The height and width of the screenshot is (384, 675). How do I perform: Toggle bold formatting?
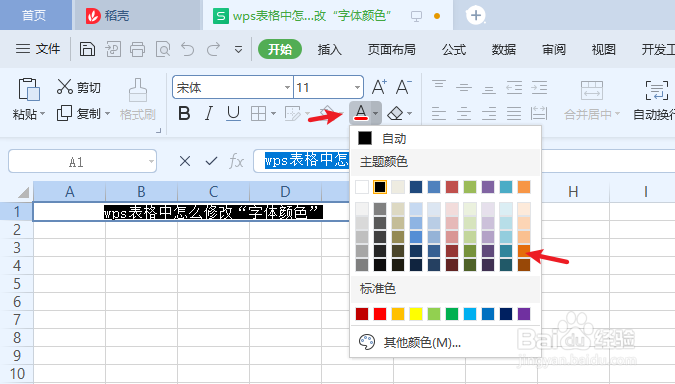pos(184,114)
